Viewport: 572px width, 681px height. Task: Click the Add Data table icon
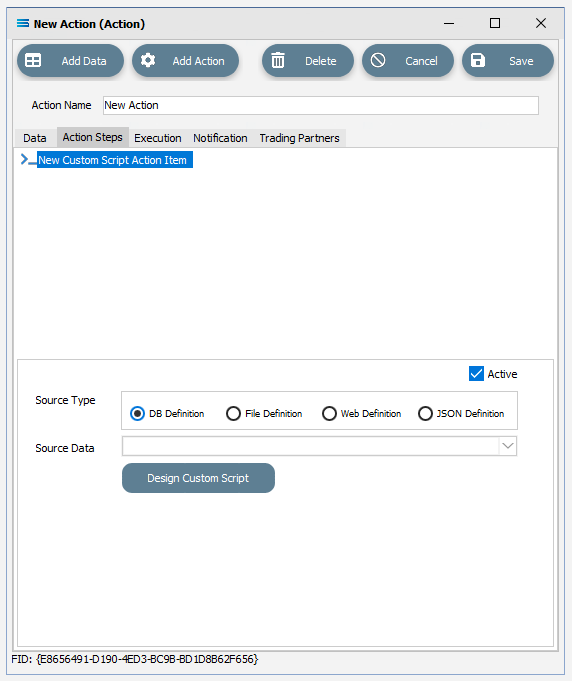(x=33, y=60)
